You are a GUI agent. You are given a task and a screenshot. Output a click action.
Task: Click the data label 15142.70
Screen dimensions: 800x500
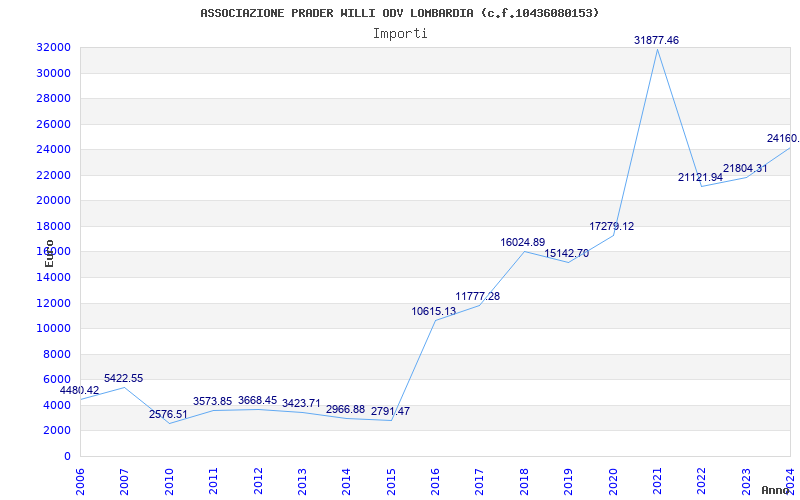[x=566, y=254]
